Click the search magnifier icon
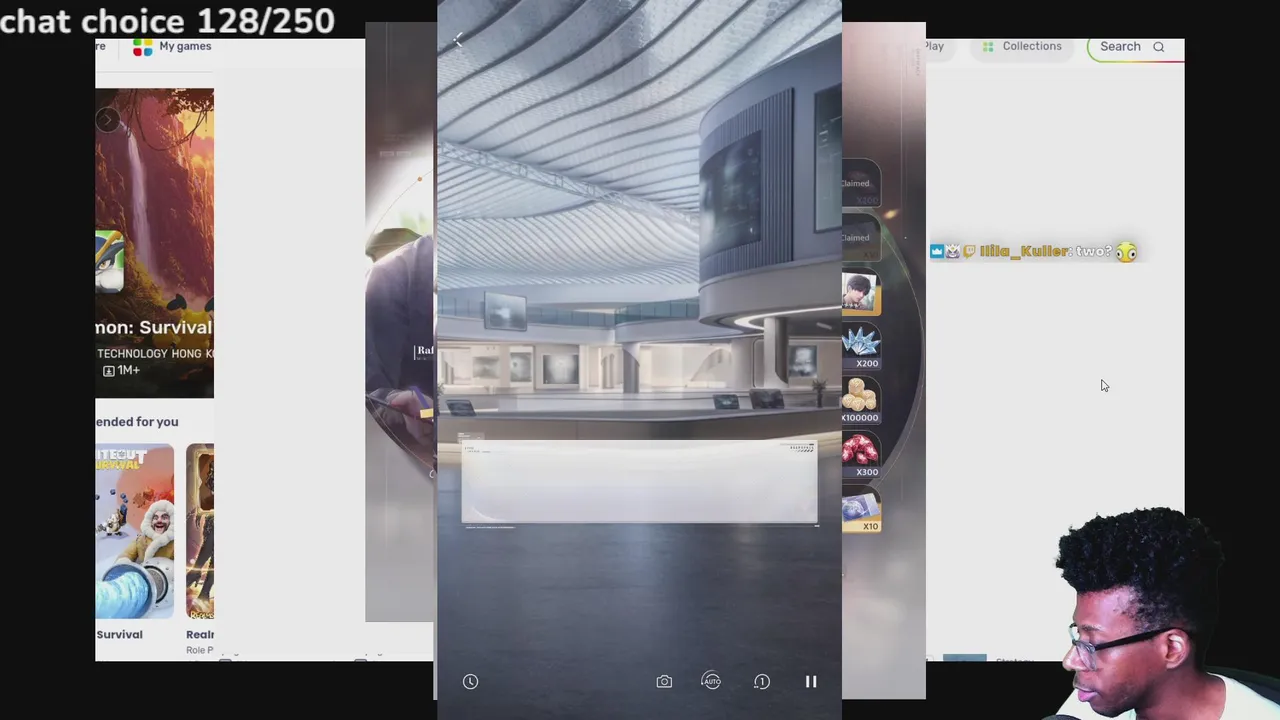1280x720 pixels. [1159, 47]
